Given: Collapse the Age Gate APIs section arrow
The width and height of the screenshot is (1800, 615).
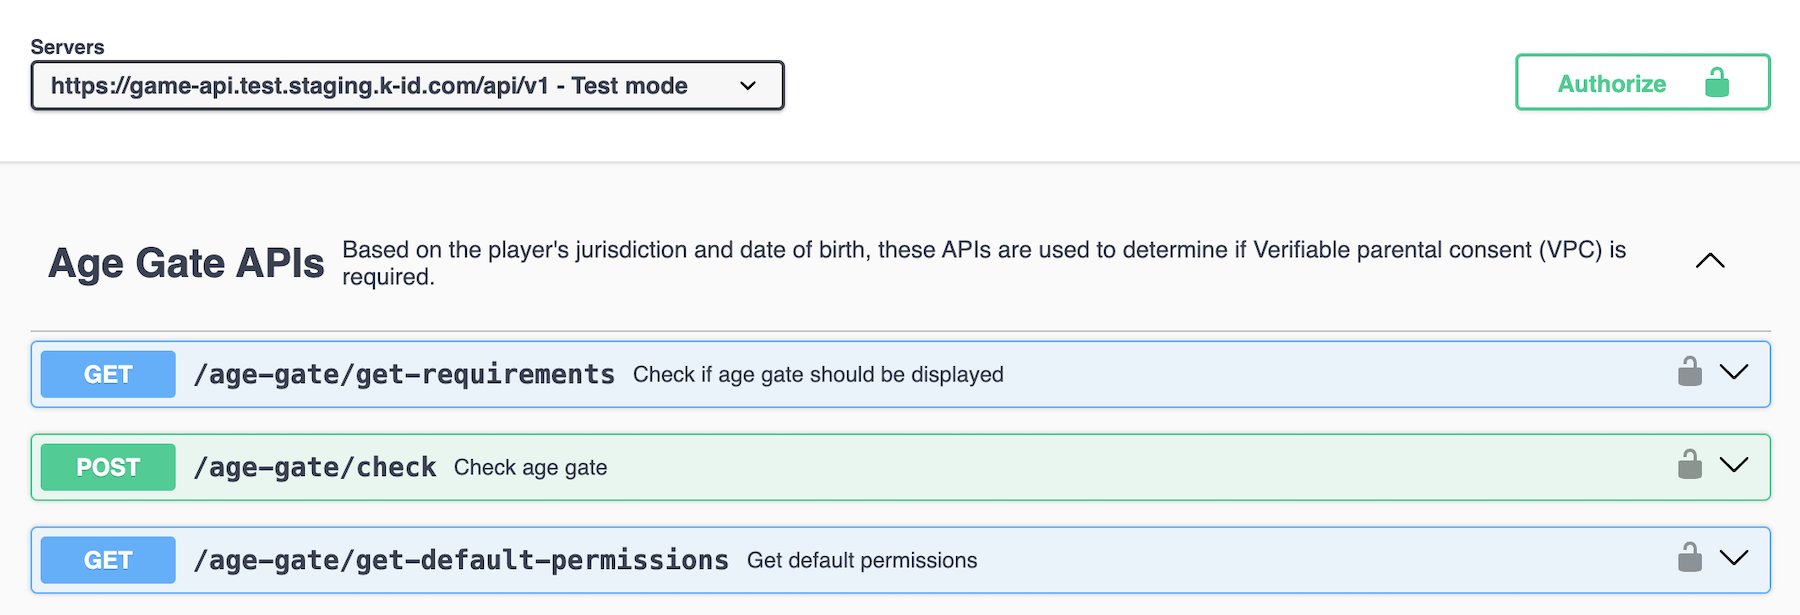Looking at the screenshot, I should click(x=1710, y=261).
